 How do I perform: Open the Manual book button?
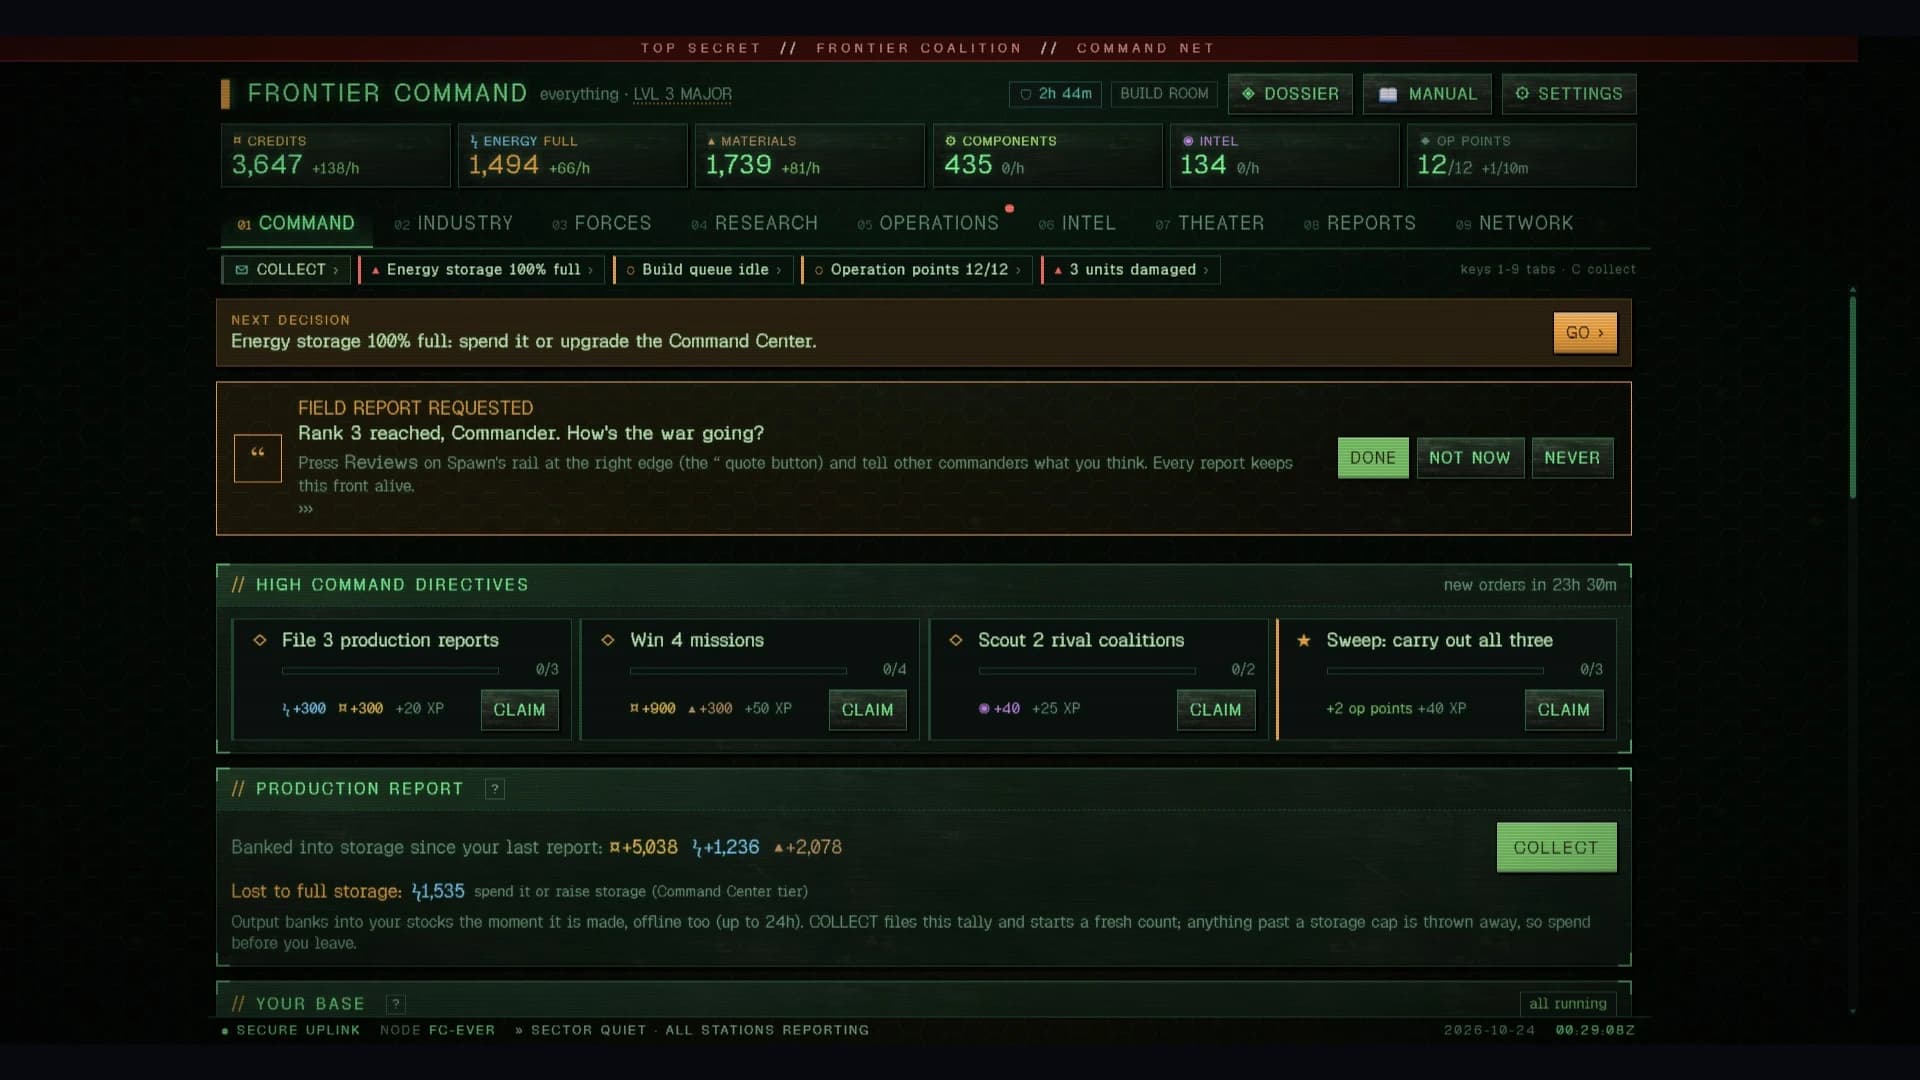coord(1427,94)
